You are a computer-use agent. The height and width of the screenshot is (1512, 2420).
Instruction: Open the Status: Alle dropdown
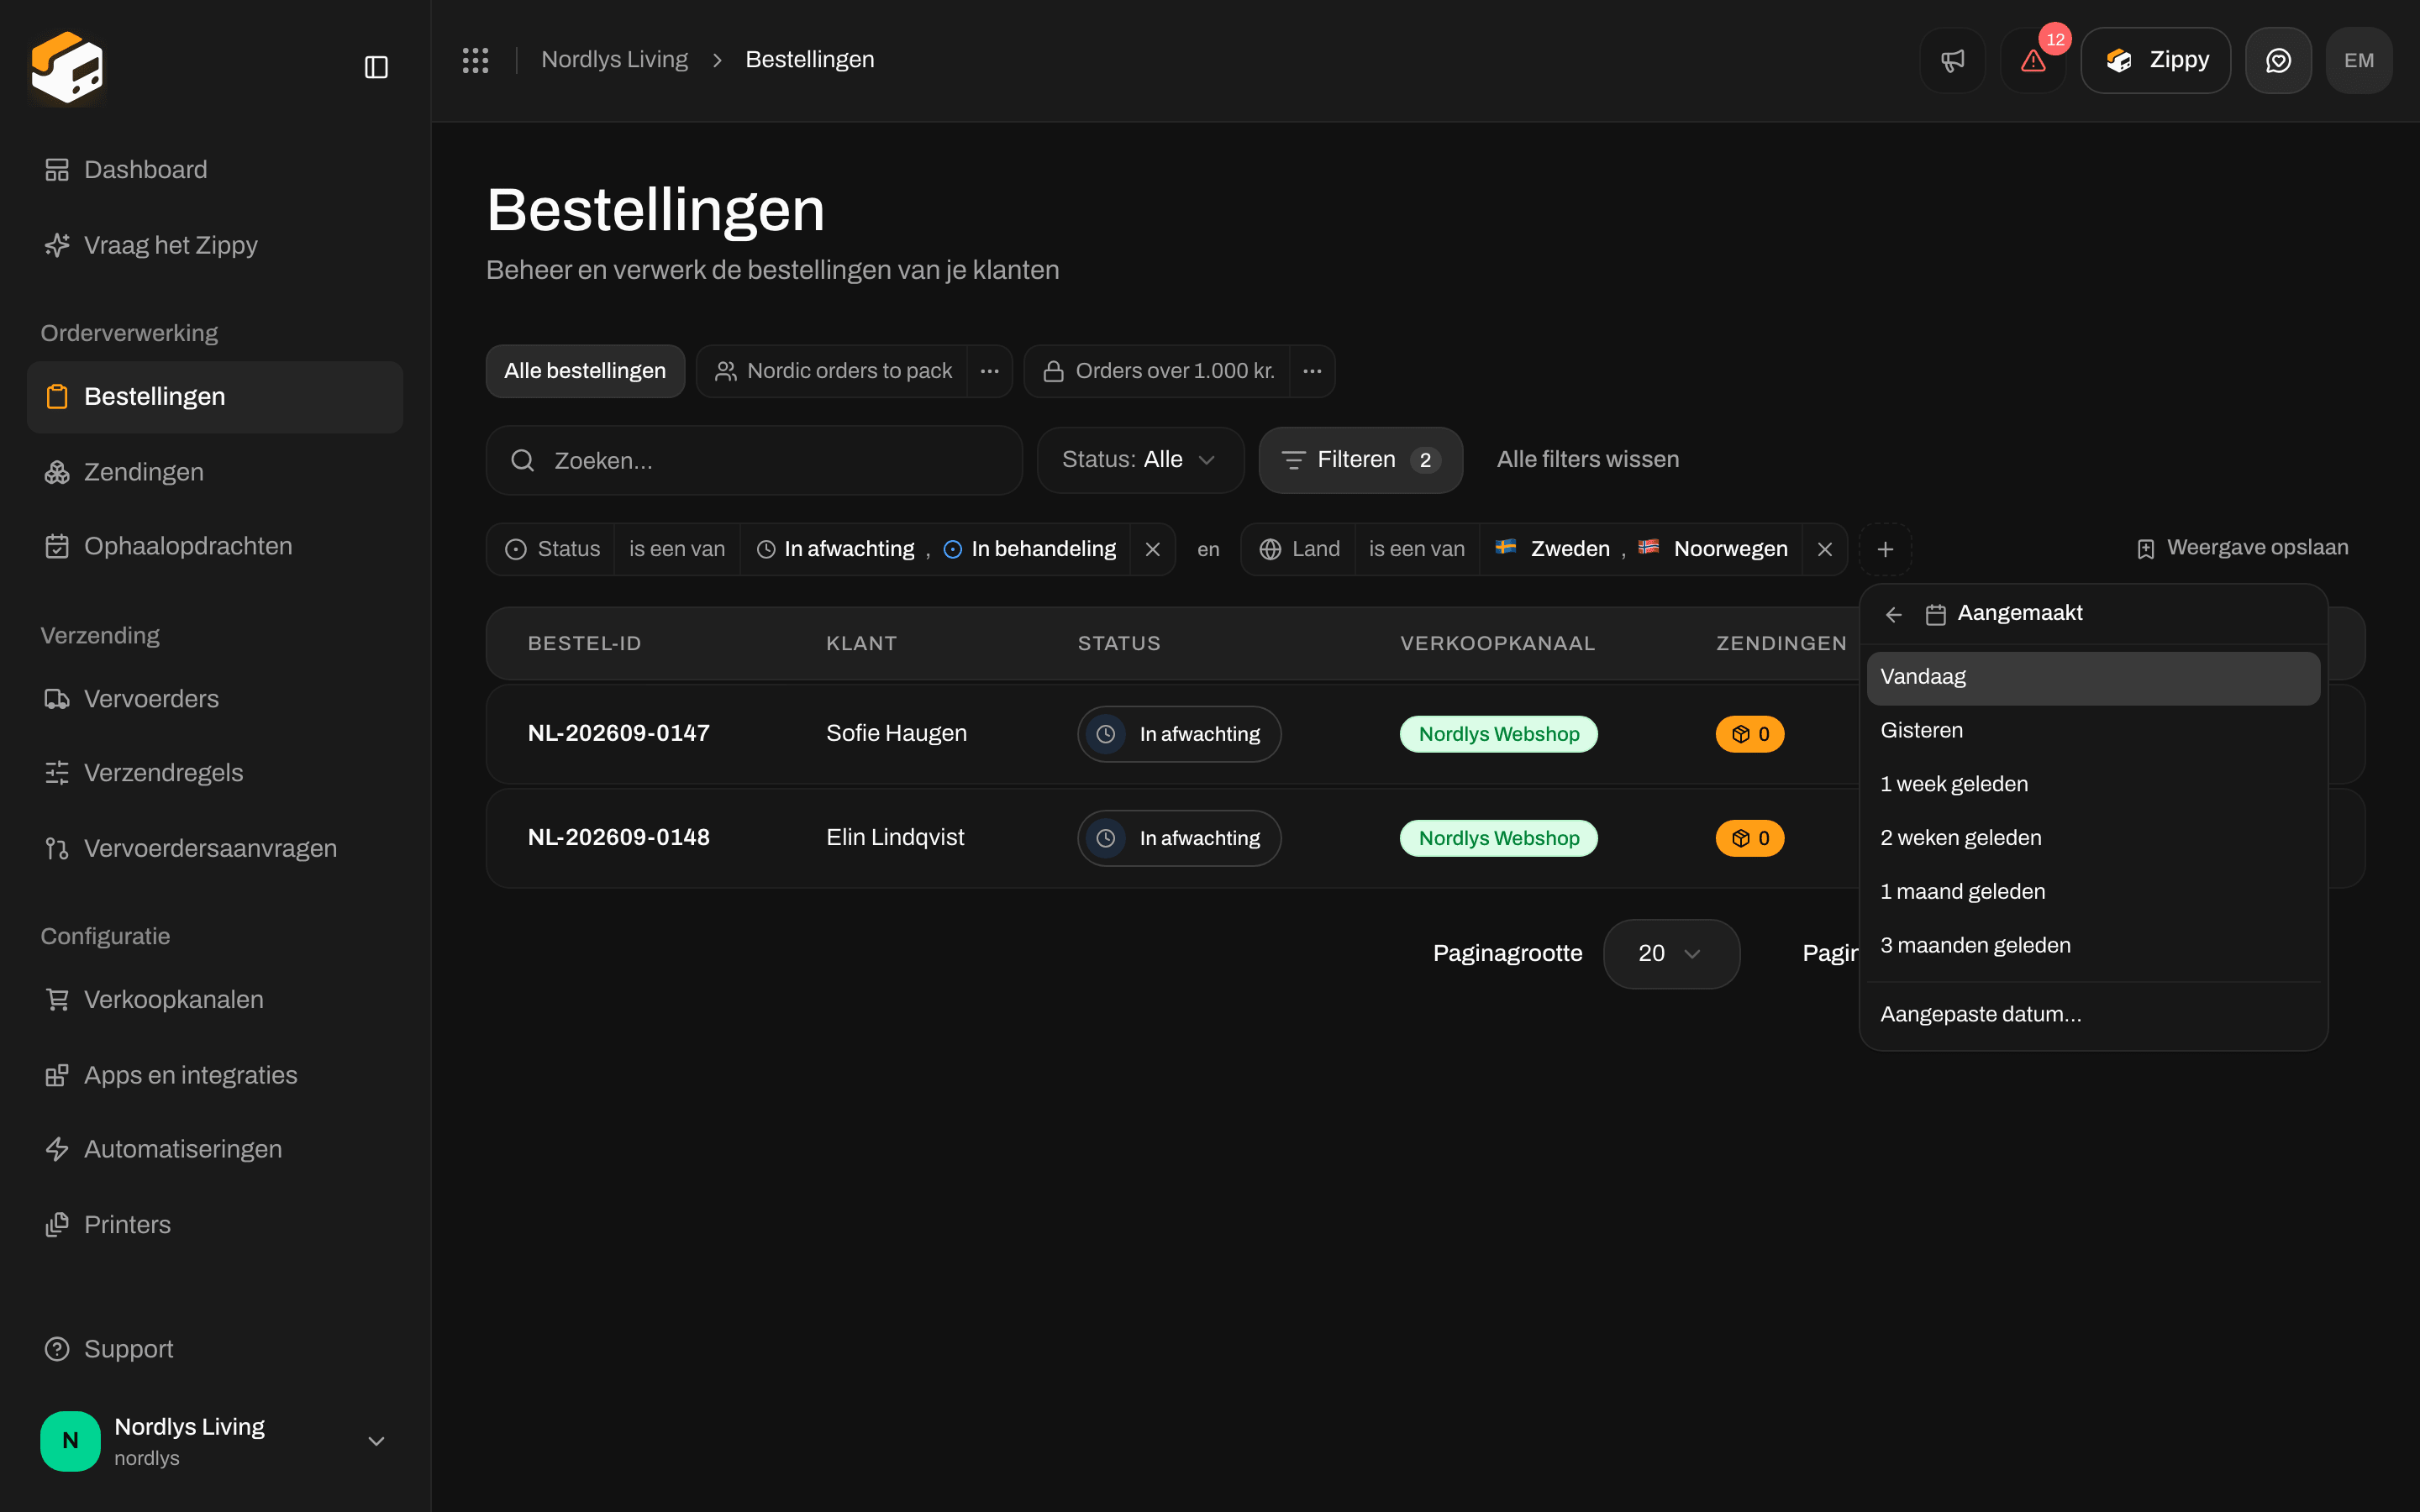(1140, 460)
